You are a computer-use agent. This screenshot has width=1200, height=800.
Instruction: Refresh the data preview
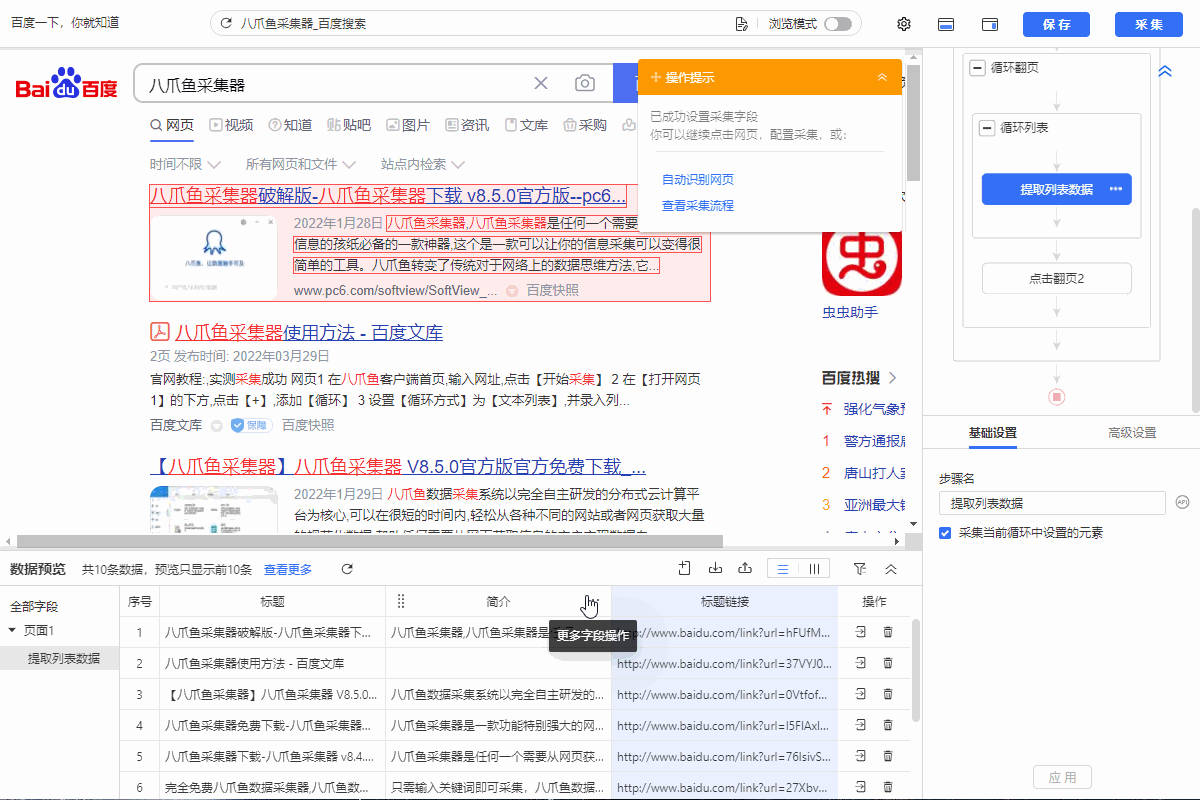(347, 569)
